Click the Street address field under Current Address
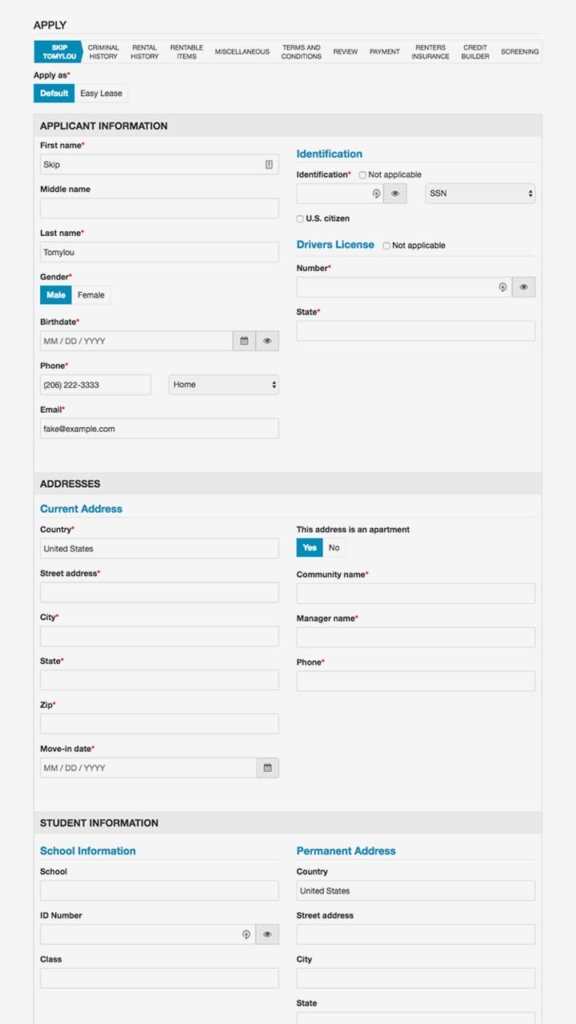 pyautogui.click(x=159, y=592)
